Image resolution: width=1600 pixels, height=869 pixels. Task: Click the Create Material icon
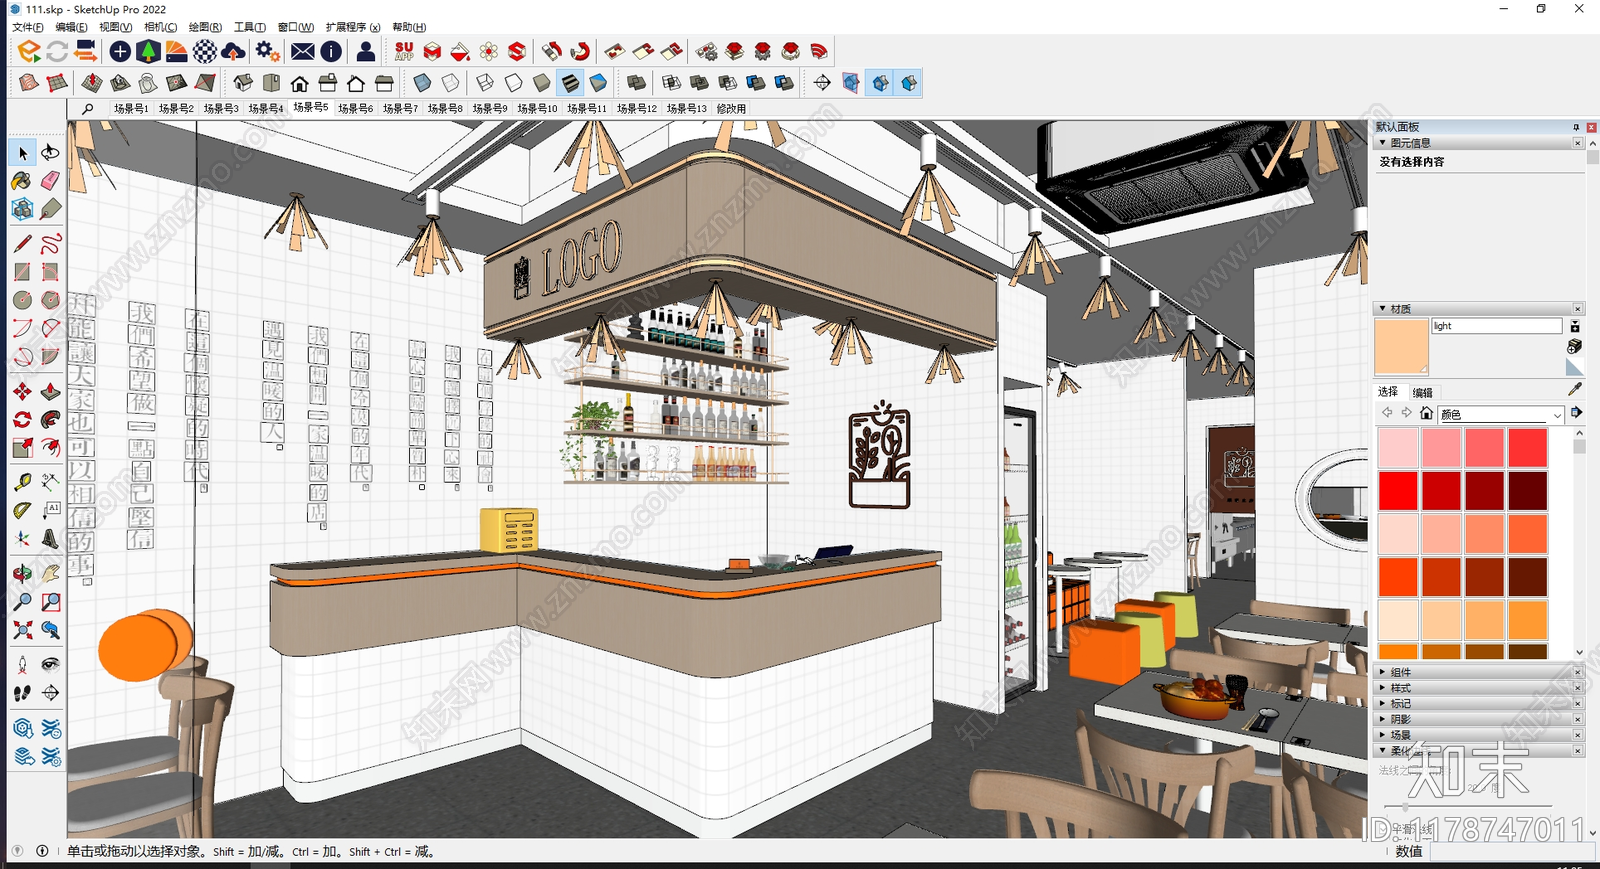[1575, 346]
